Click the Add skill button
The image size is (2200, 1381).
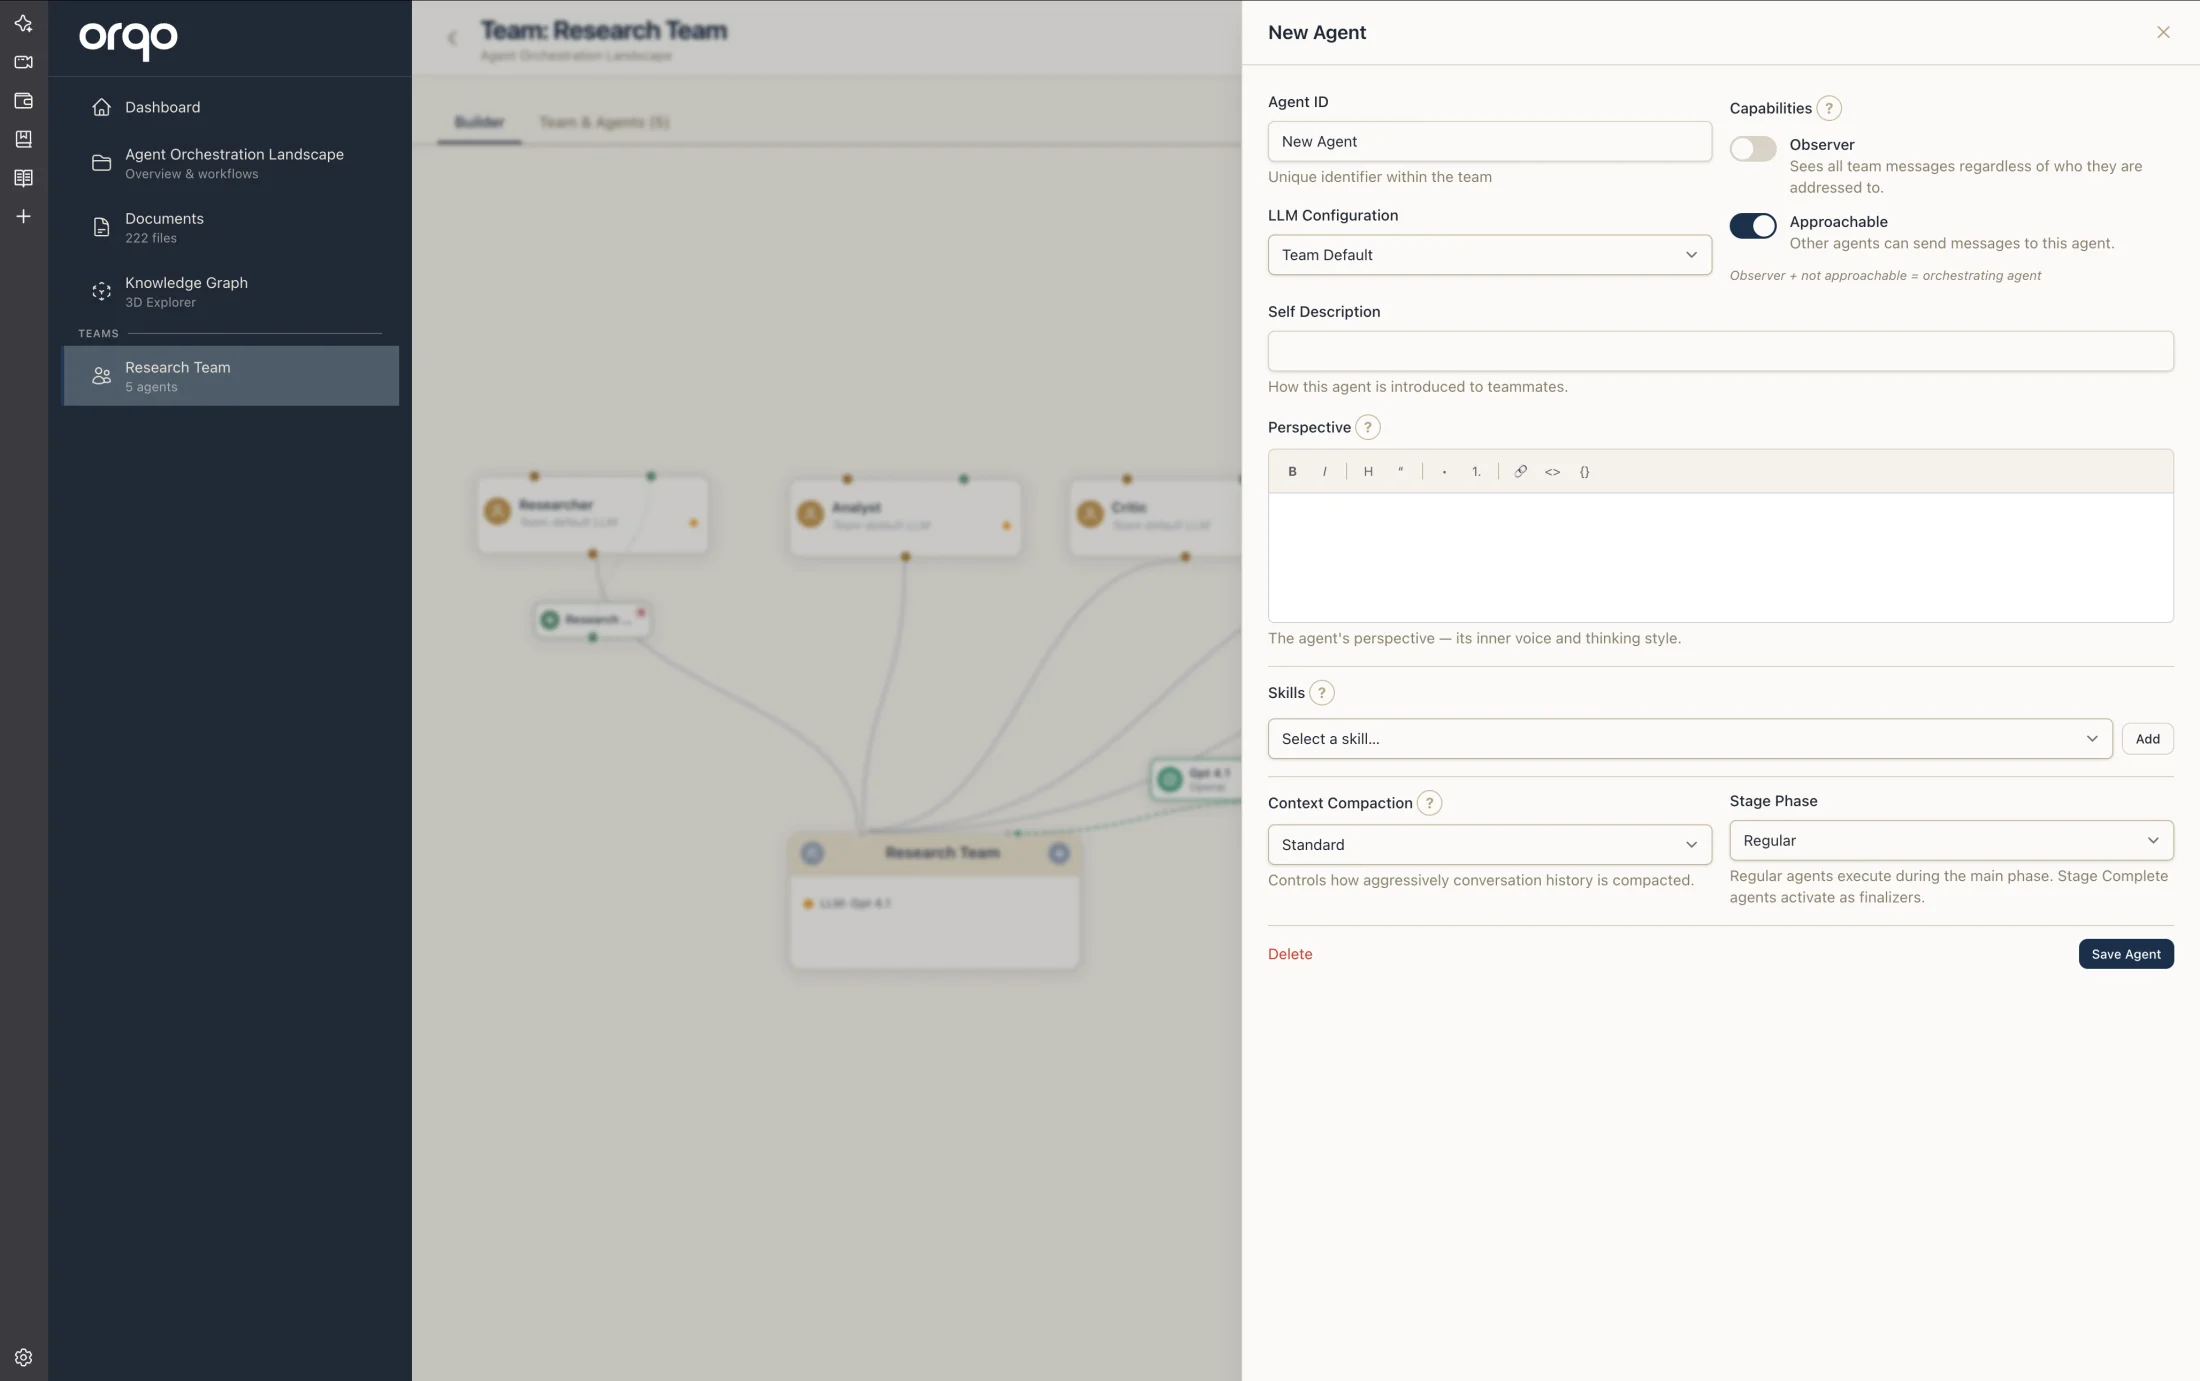(2147, 739)
